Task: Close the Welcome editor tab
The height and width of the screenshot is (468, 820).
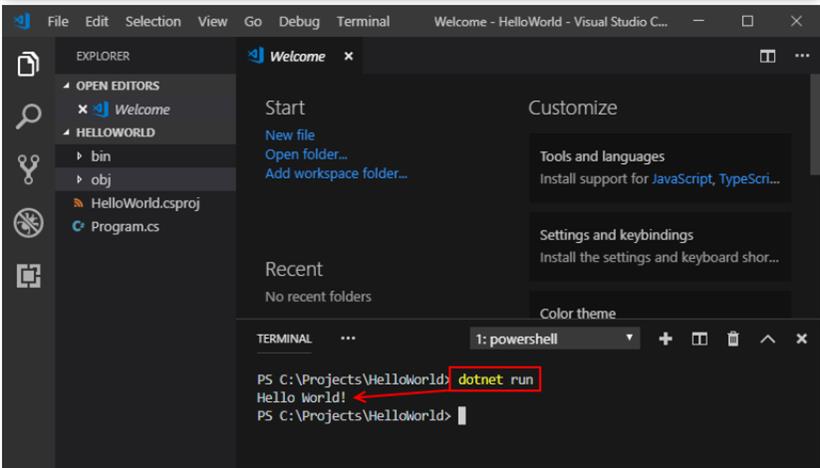Action: (x=348, y=56)
